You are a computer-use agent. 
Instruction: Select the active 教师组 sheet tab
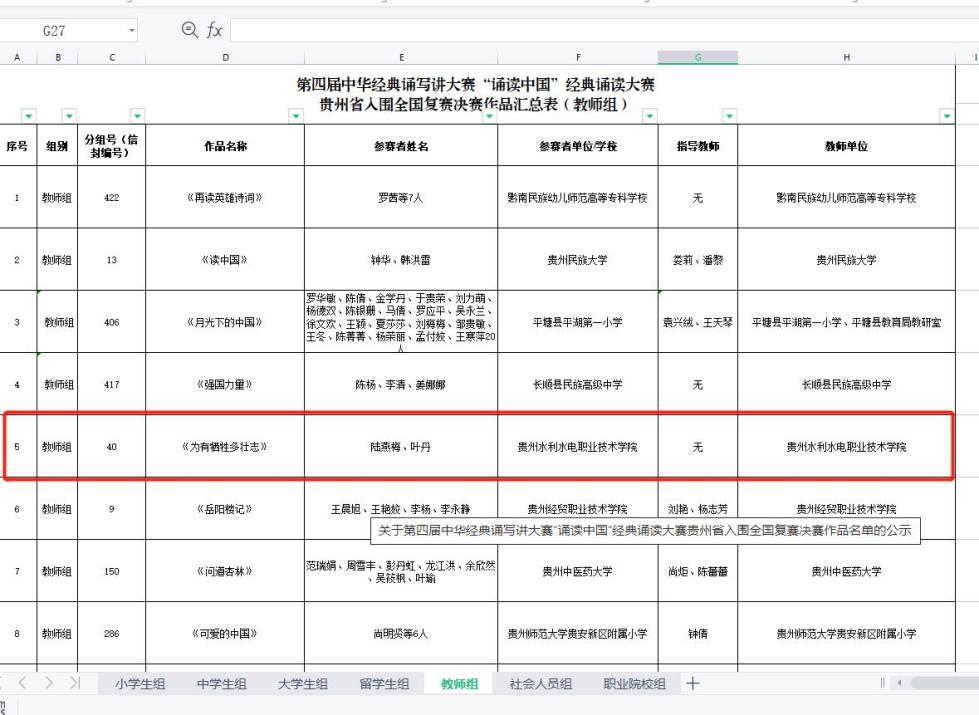[x=459, y=684]
